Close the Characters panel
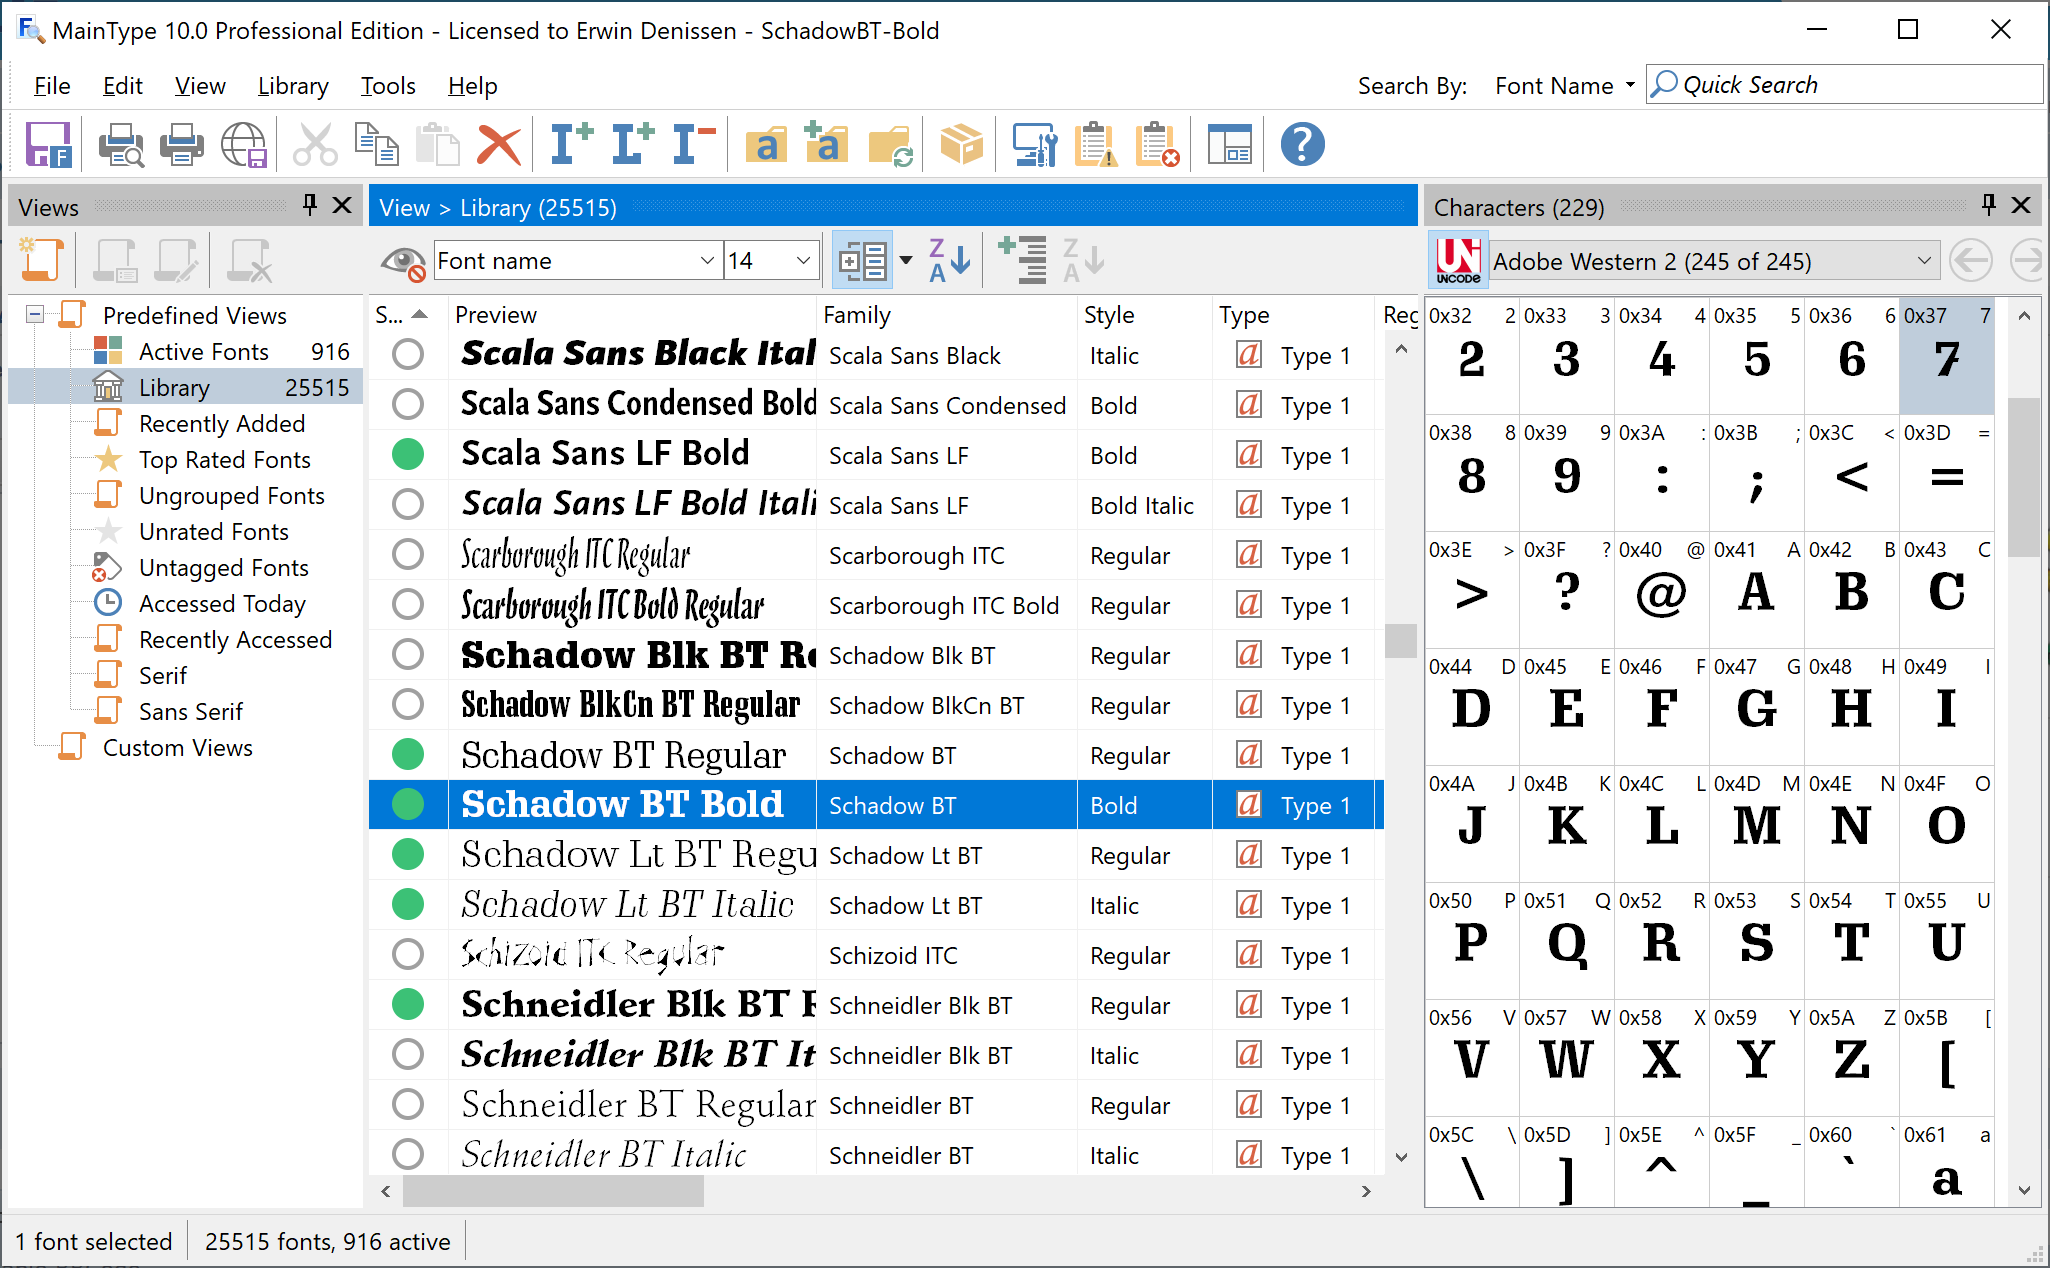This screenshot has height=1268, width=2050. pos(2021,205)
